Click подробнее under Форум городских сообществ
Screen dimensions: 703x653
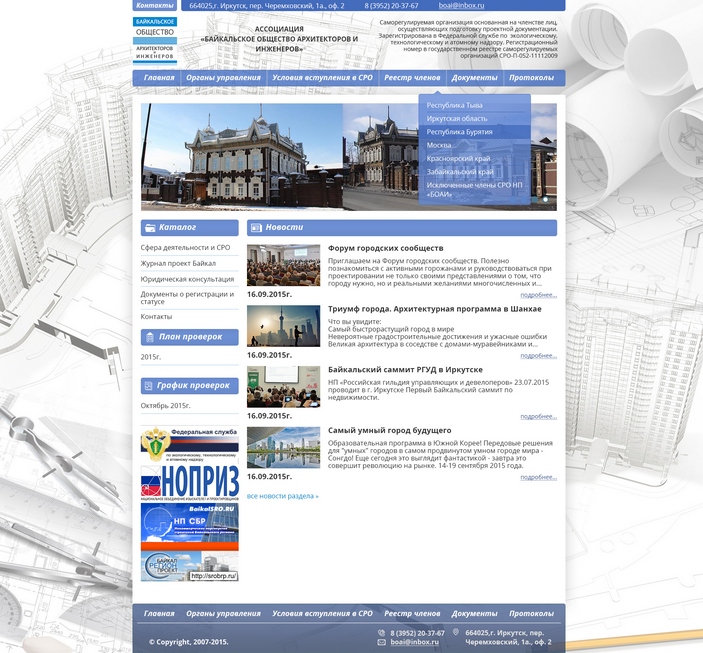pyautogui.click(x=538, y=295)
